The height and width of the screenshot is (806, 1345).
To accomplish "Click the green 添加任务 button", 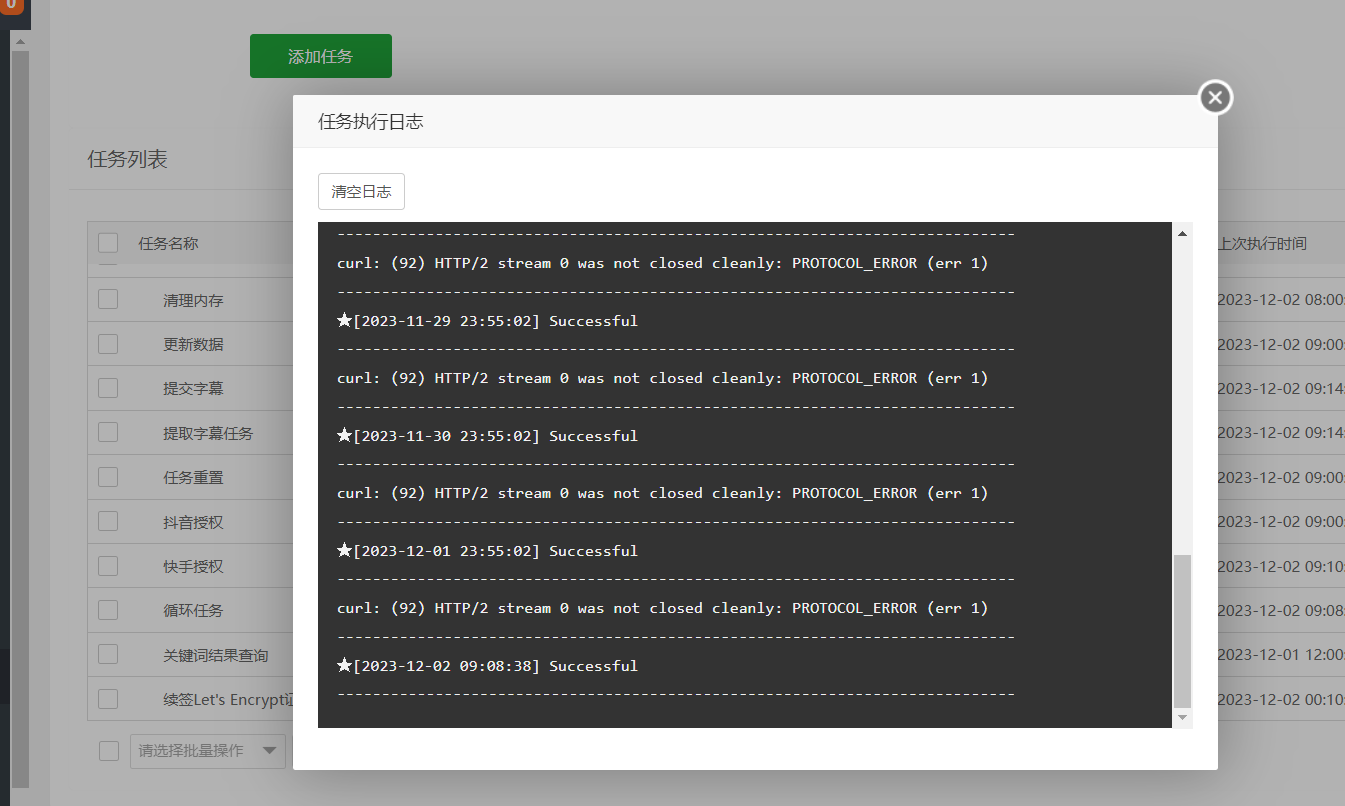I will [x=321, y=56].
